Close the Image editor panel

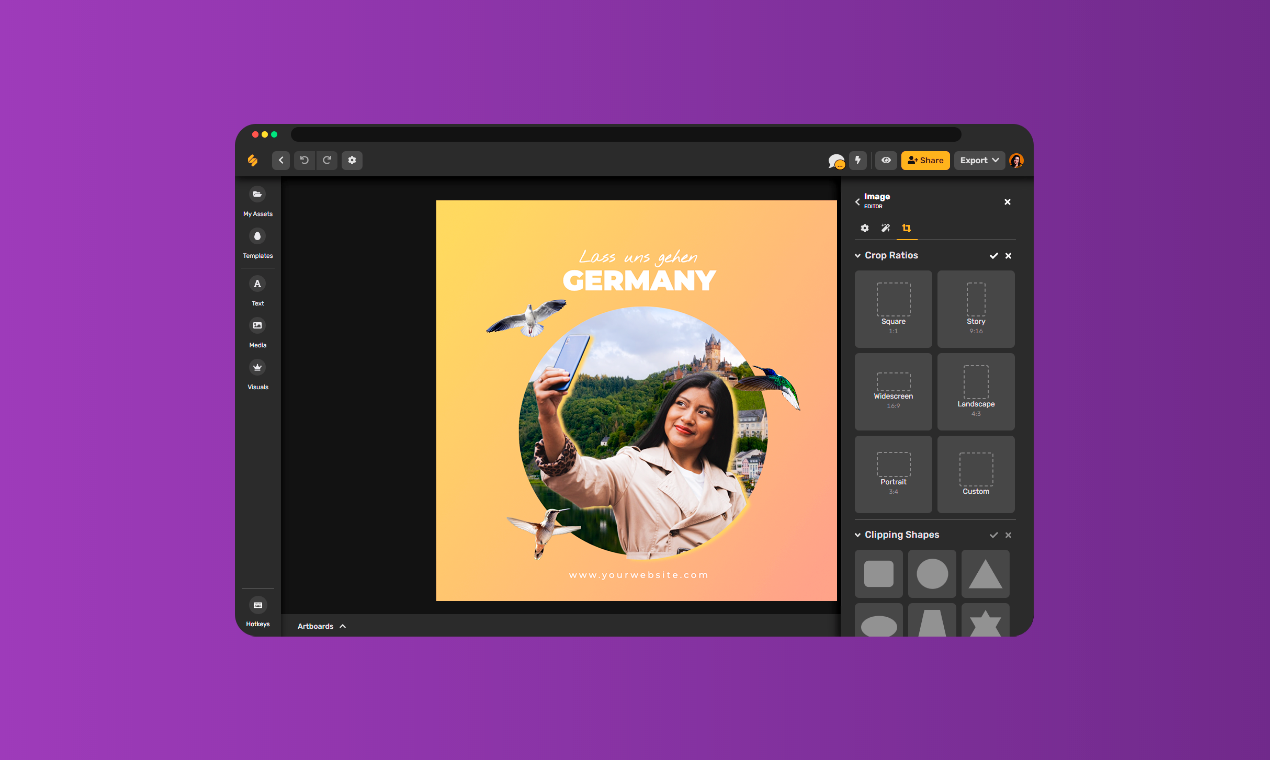pos(1007,202)
